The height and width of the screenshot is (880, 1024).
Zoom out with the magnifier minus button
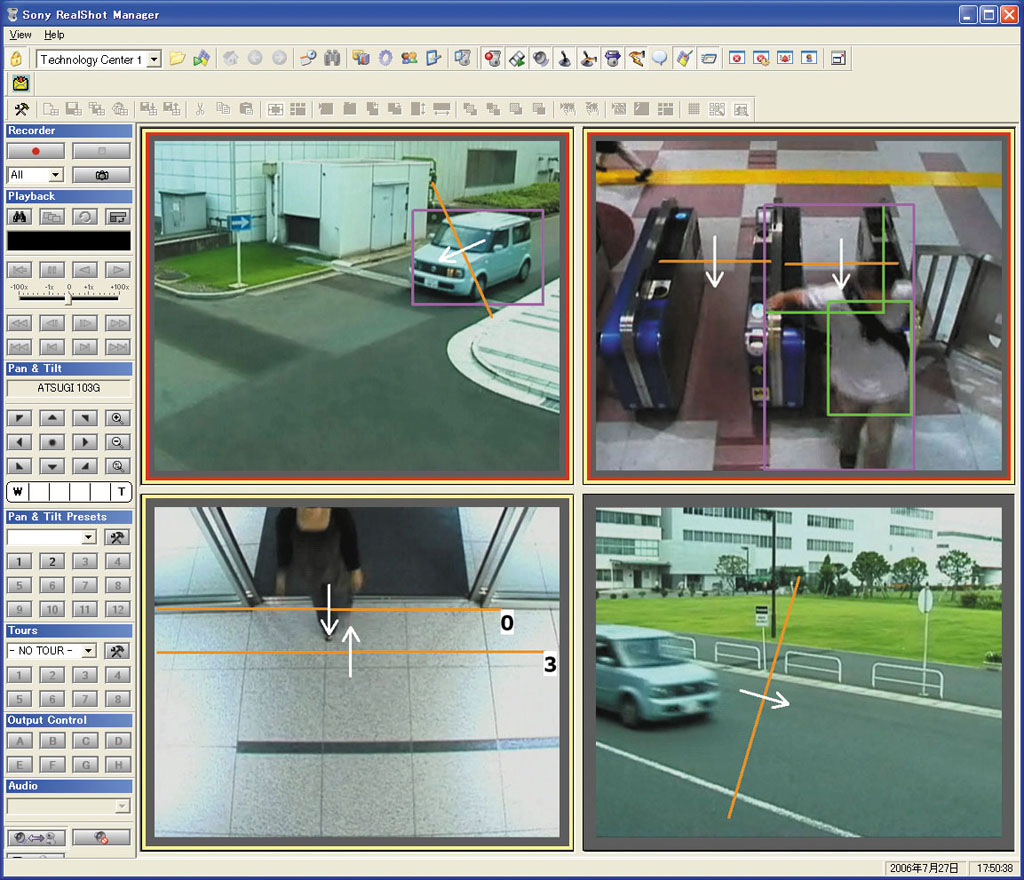click(118, 443)
